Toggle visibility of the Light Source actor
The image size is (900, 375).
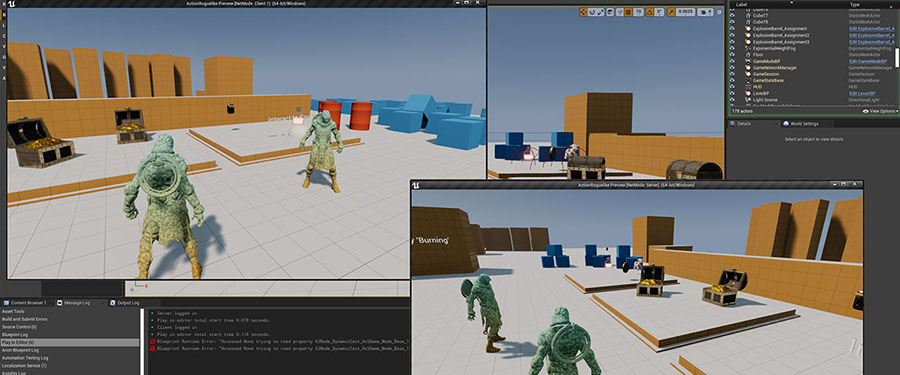pyautogui.click(x=732, y=100)
